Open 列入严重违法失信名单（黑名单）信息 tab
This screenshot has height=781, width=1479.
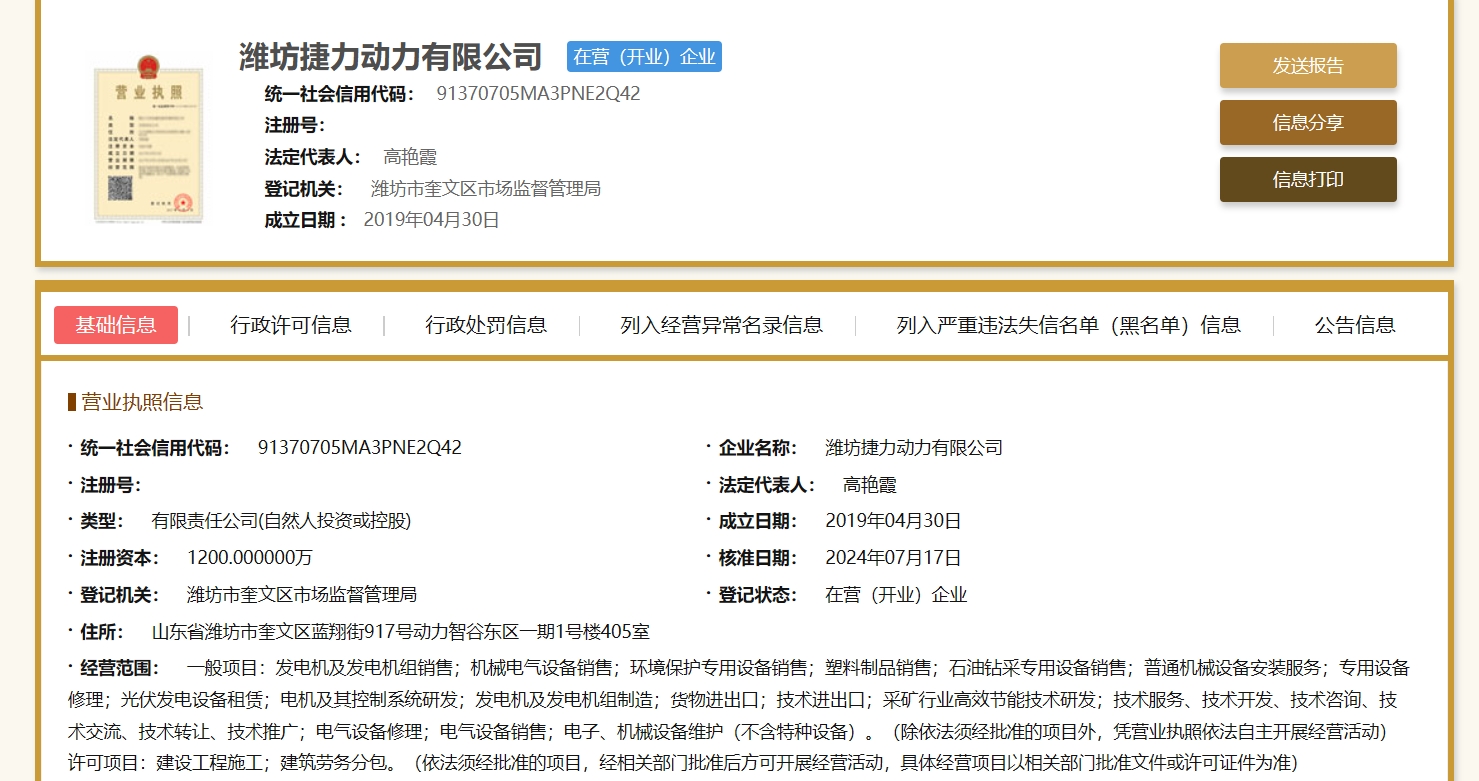click(x=1068, y=325)
